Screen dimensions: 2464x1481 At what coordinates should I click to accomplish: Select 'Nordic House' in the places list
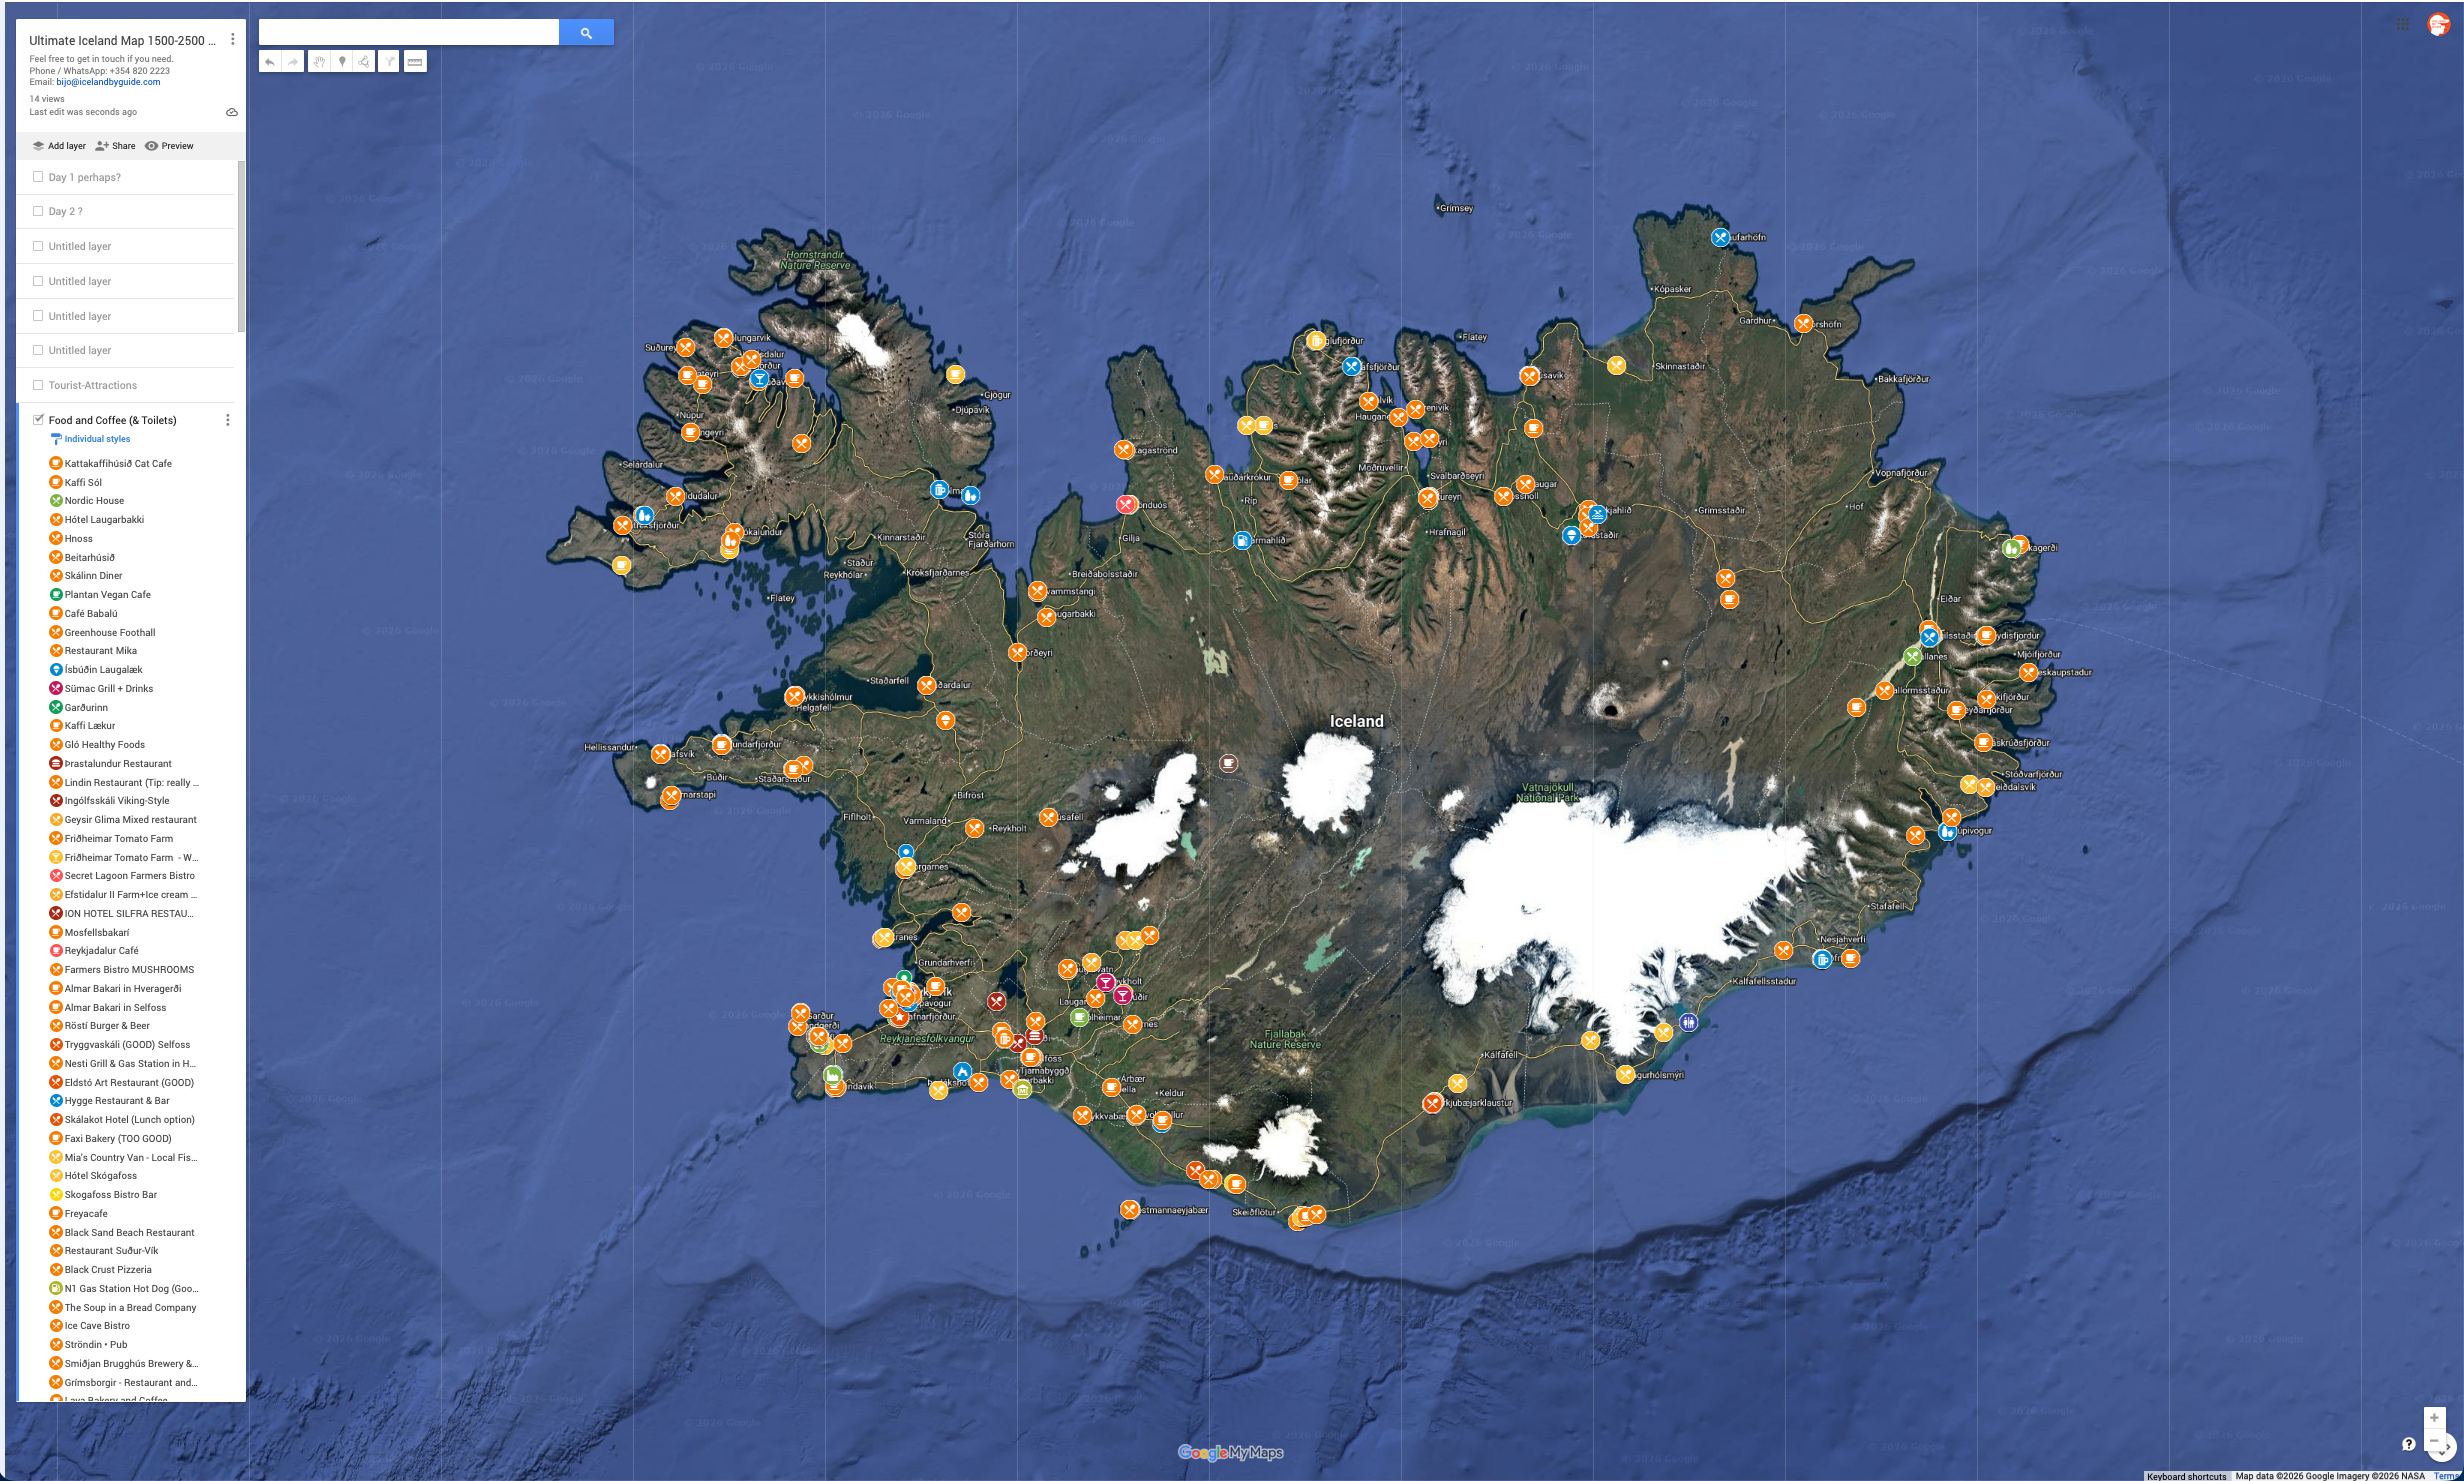pos(94,501)
